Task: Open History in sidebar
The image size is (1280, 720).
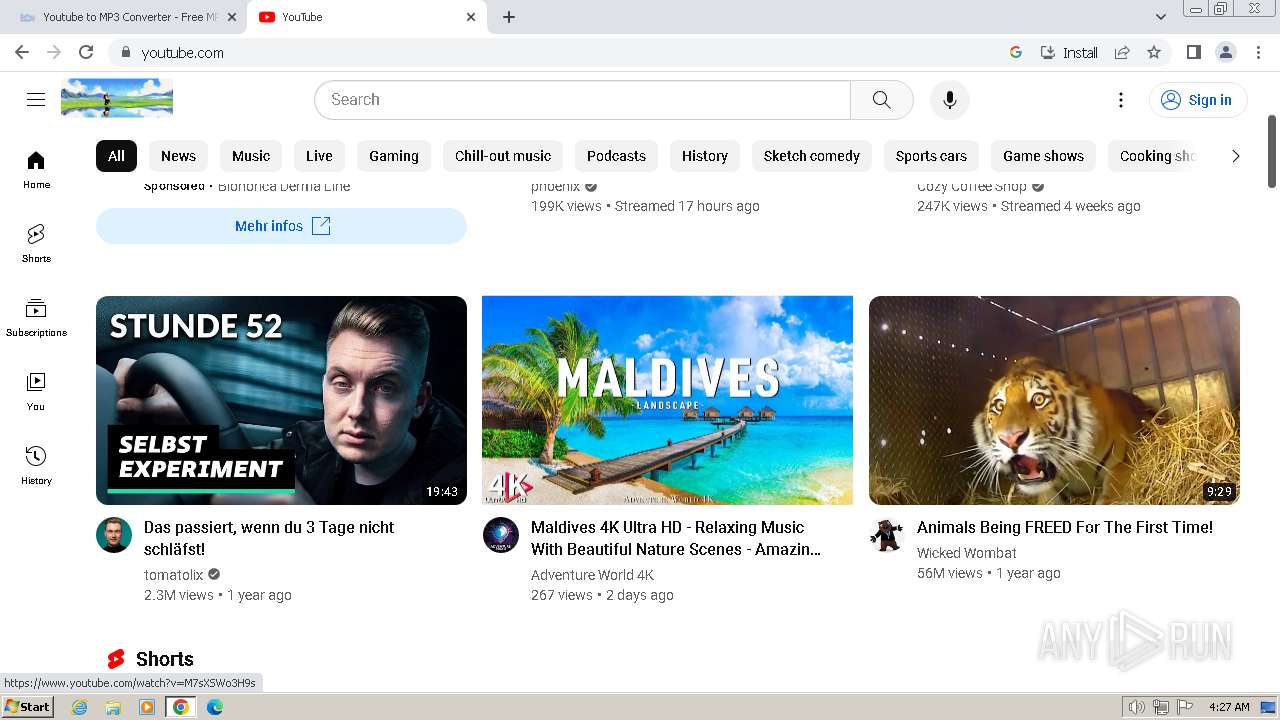Action: [x=36, y=466]
